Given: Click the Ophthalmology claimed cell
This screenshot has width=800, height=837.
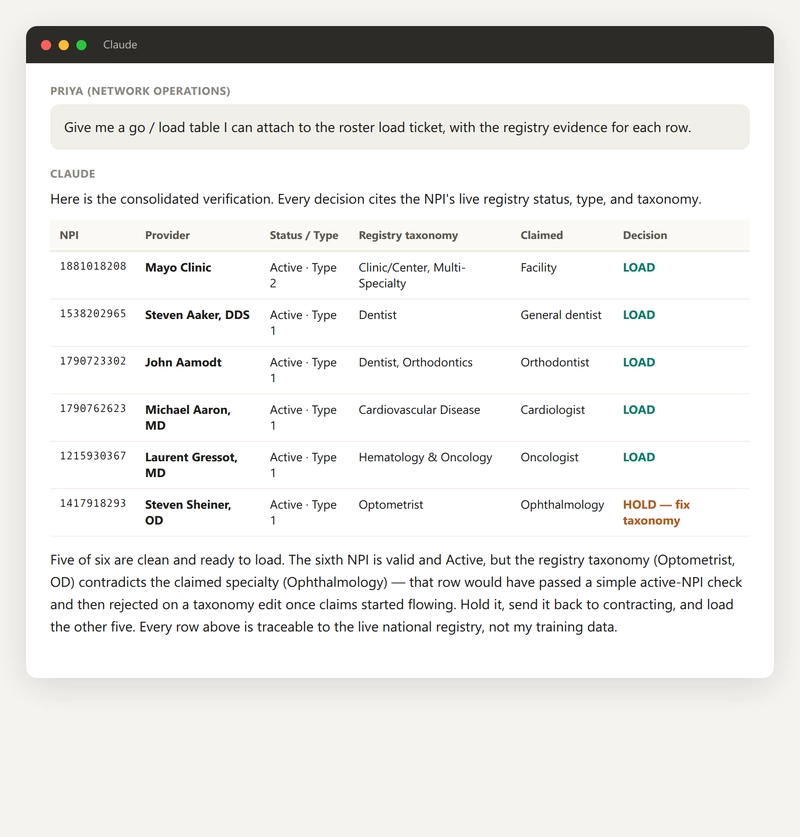Looking at the screenshot, I should tap(562, 505).
